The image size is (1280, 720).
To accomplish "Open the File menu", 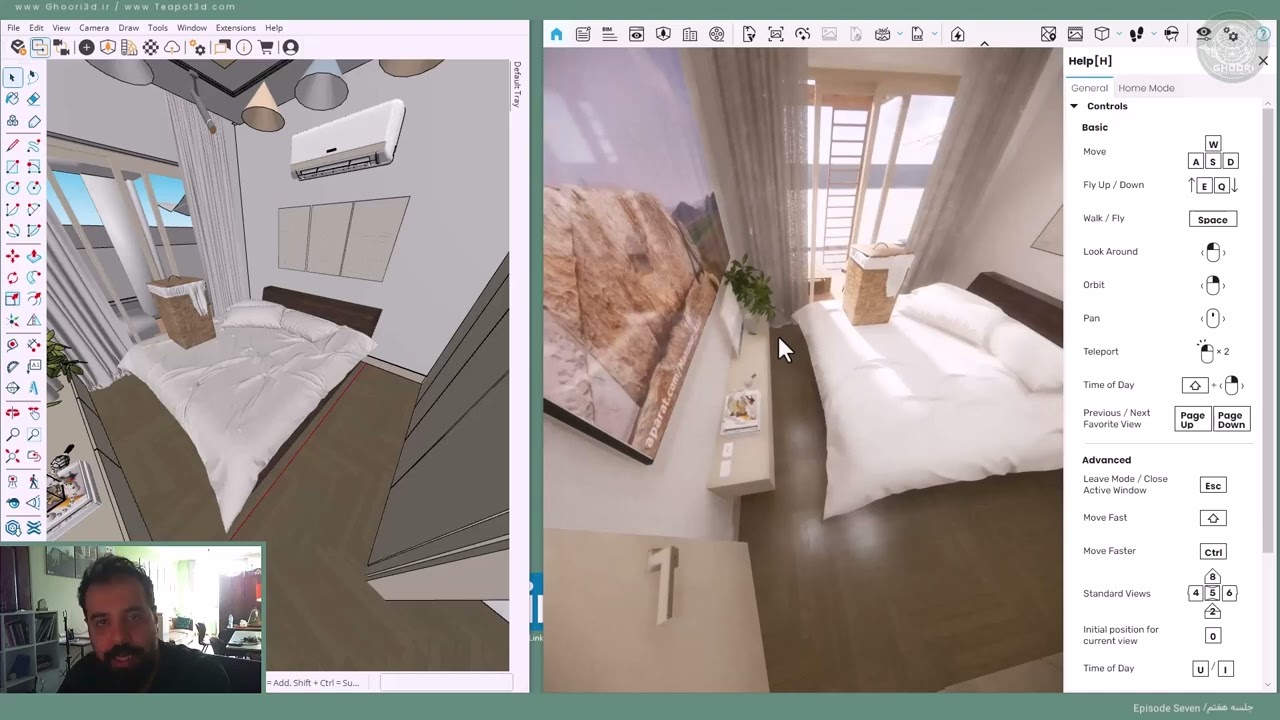I will (13, 28).
